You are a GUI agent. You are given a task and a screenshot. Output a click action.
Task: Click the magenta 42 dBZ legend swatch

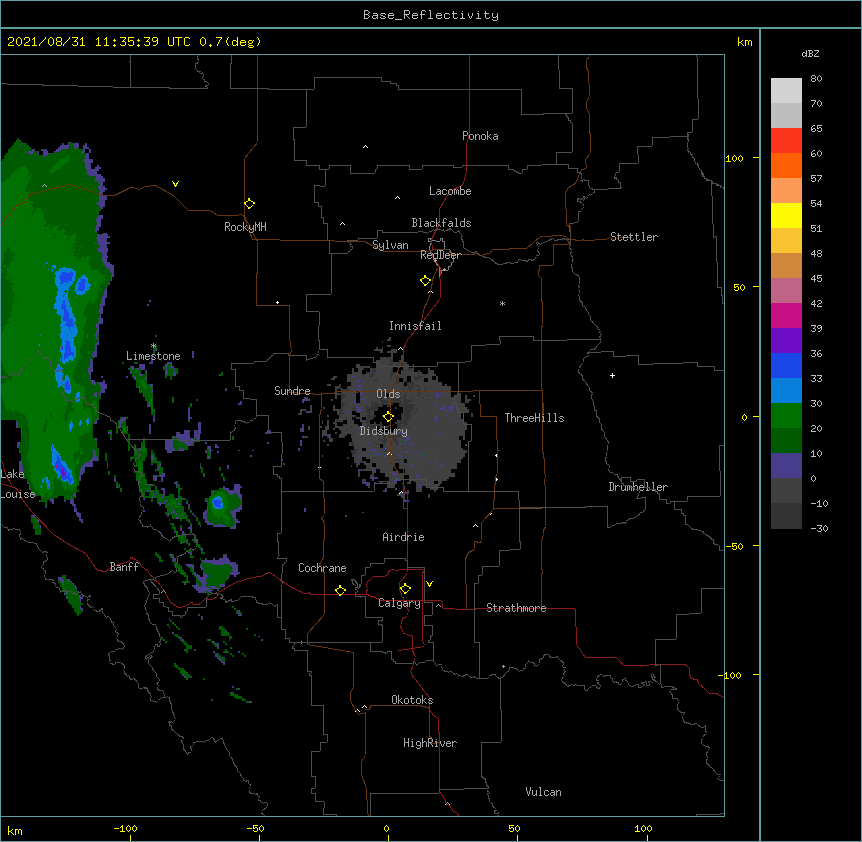786,315
